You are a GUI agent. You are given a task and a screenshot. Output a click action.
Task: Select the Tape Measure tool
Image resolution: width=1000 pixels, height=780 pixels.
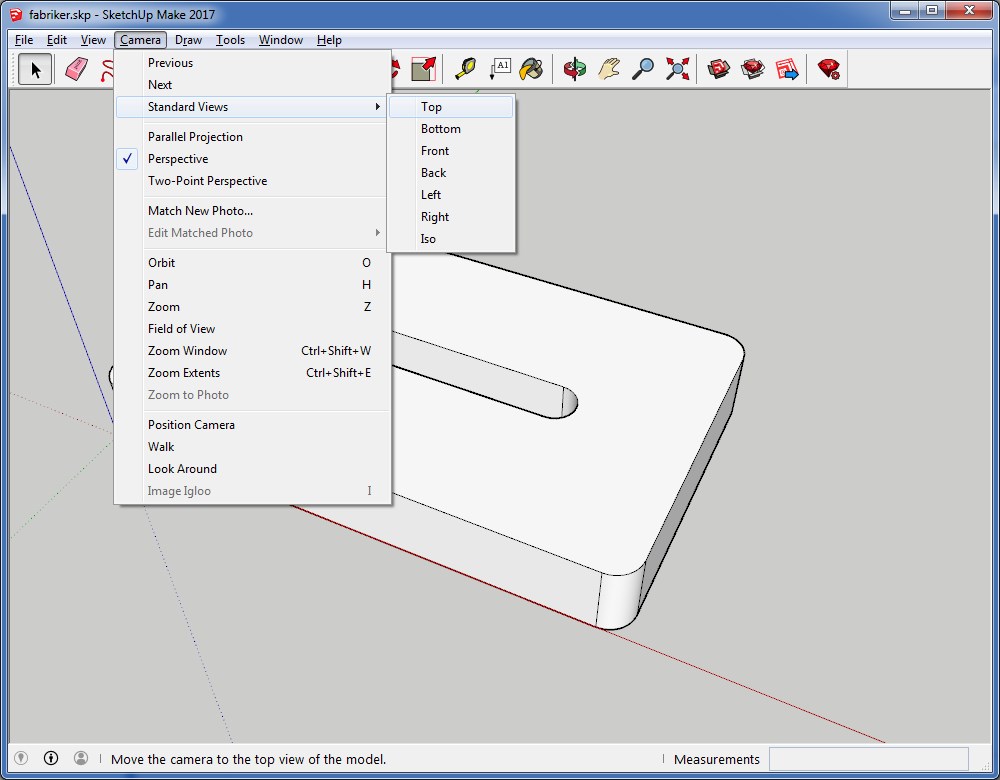tap(465, 68)
